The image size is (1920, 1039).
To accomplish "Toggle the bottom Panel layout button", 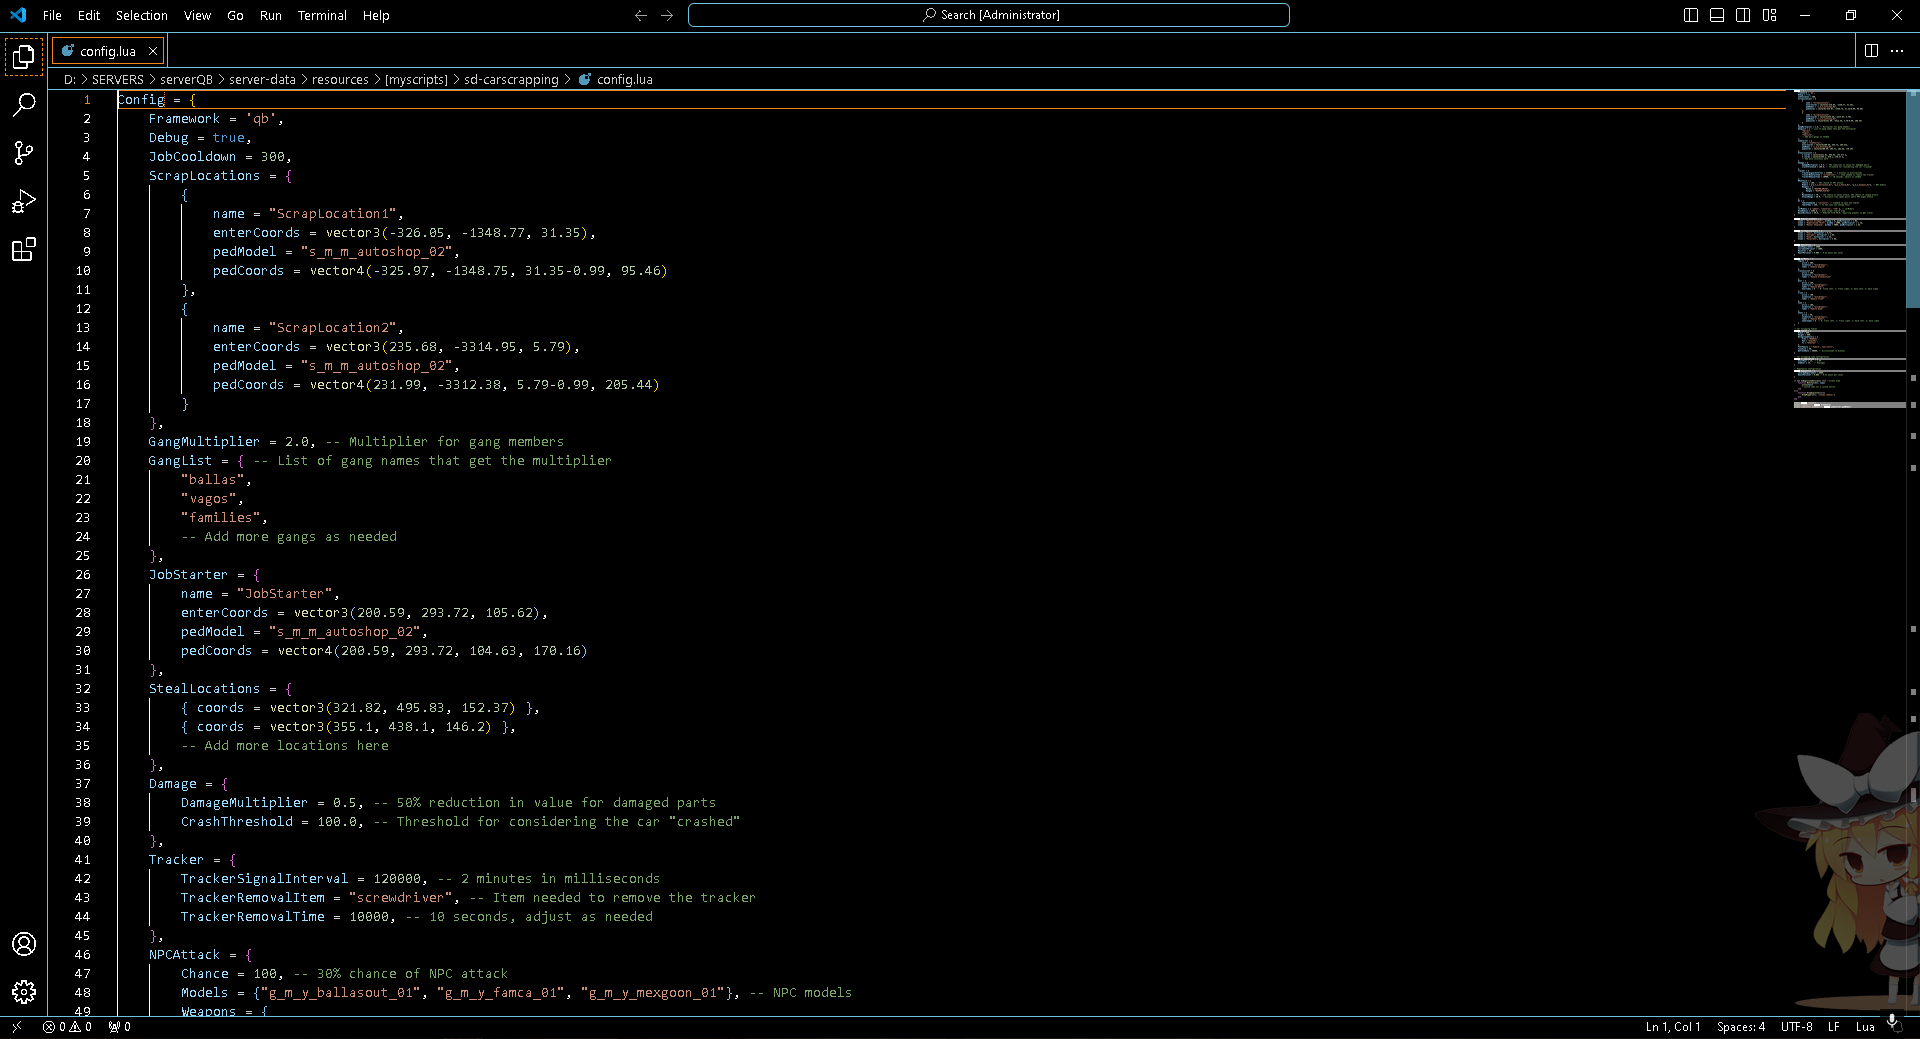I will pos(1717,15).
